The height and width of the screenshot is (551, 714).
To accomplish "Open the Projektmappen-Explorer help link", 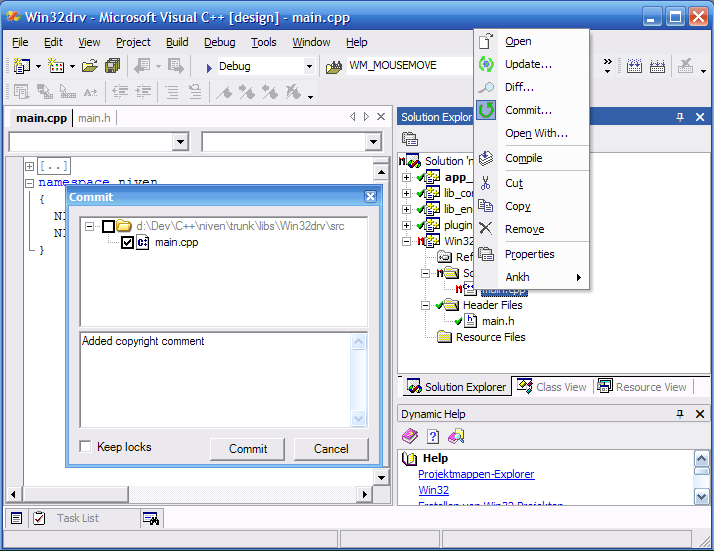I will click(476, 474).
